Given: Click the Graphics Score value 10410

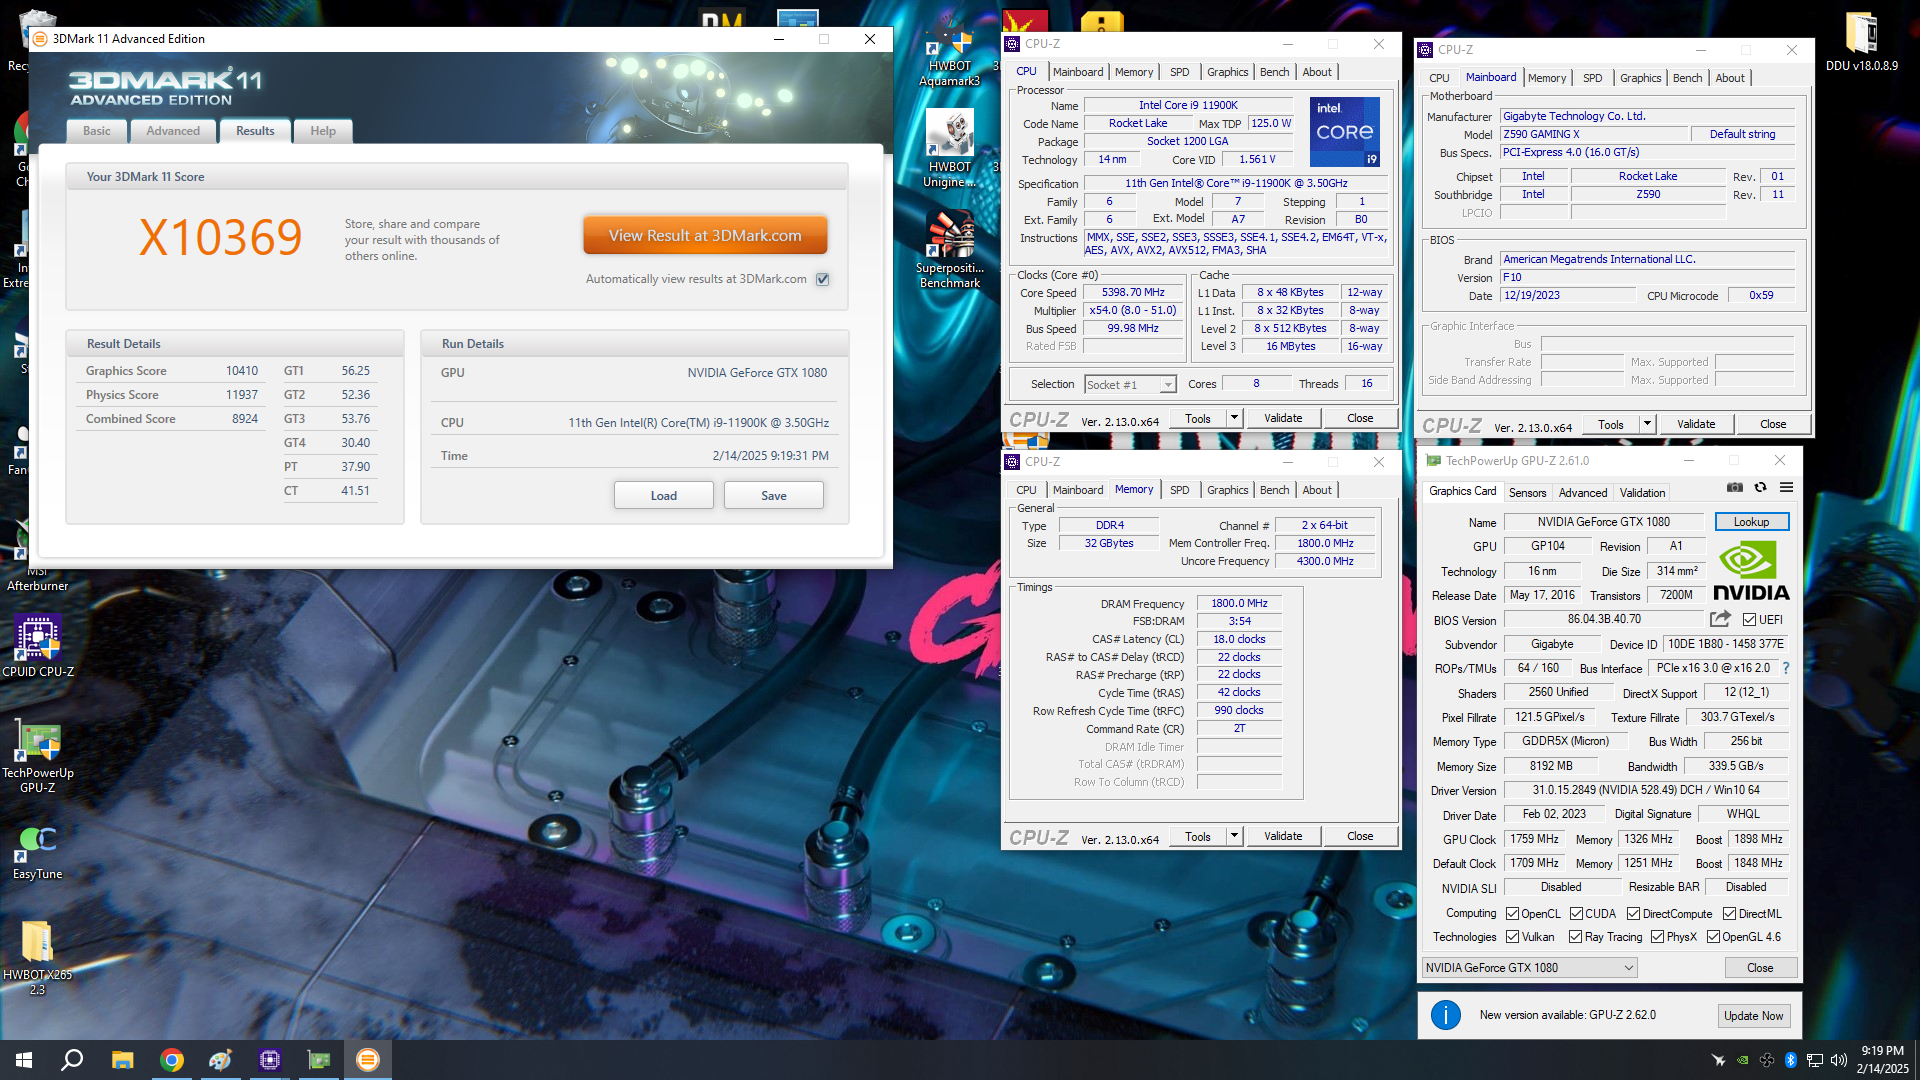Looking at the screenshot, I should [242, 371].
